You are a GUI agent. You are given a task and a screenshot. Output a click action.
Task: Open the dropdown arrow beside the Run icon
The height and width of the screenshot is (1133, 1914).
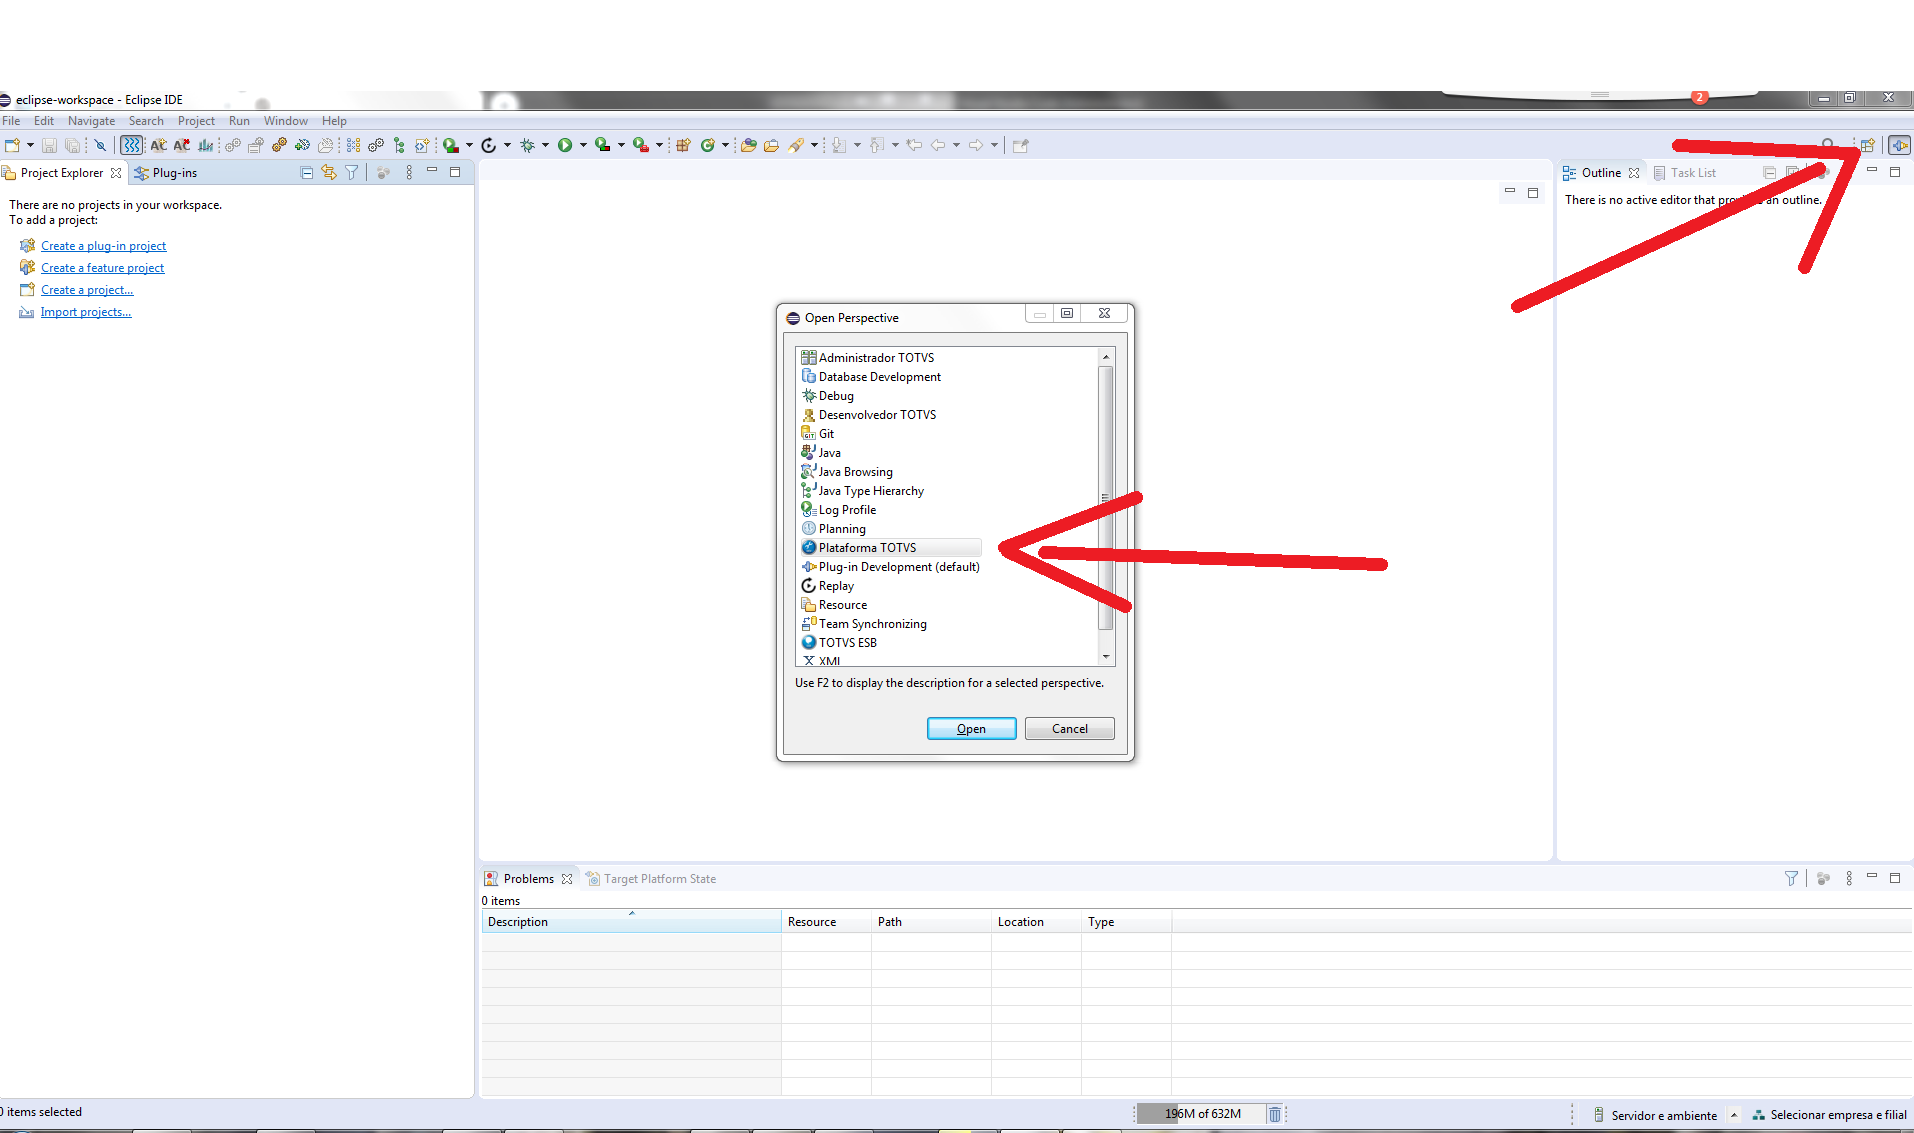[585, 145]
